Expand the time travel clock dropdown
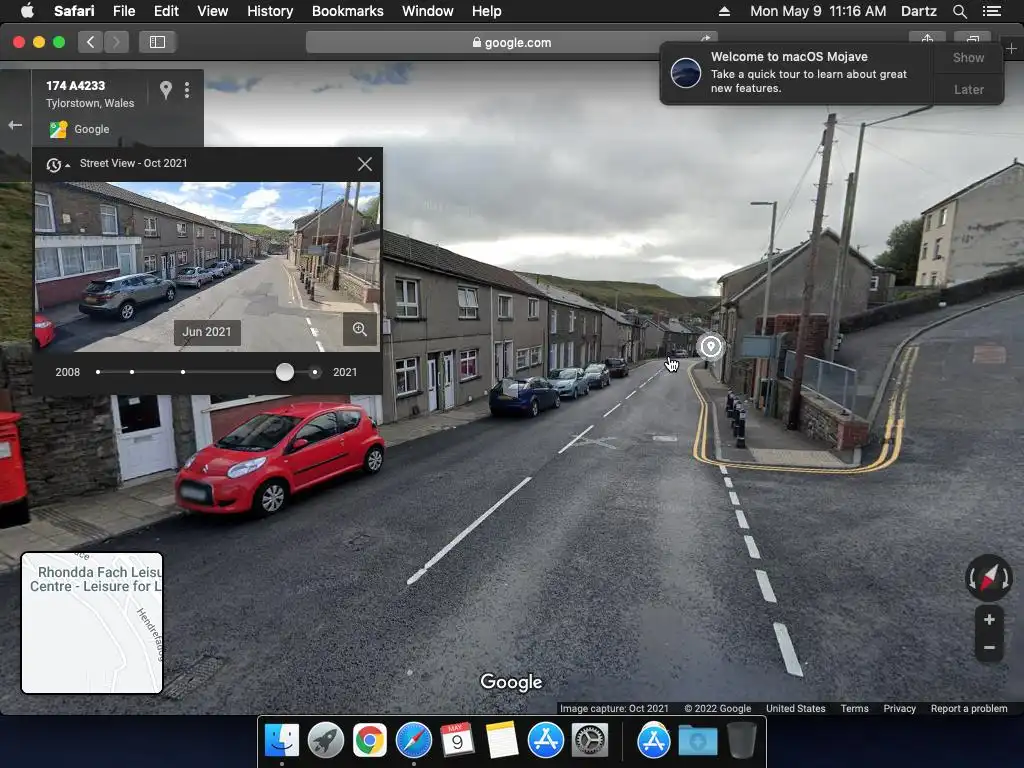 (58, 165)
